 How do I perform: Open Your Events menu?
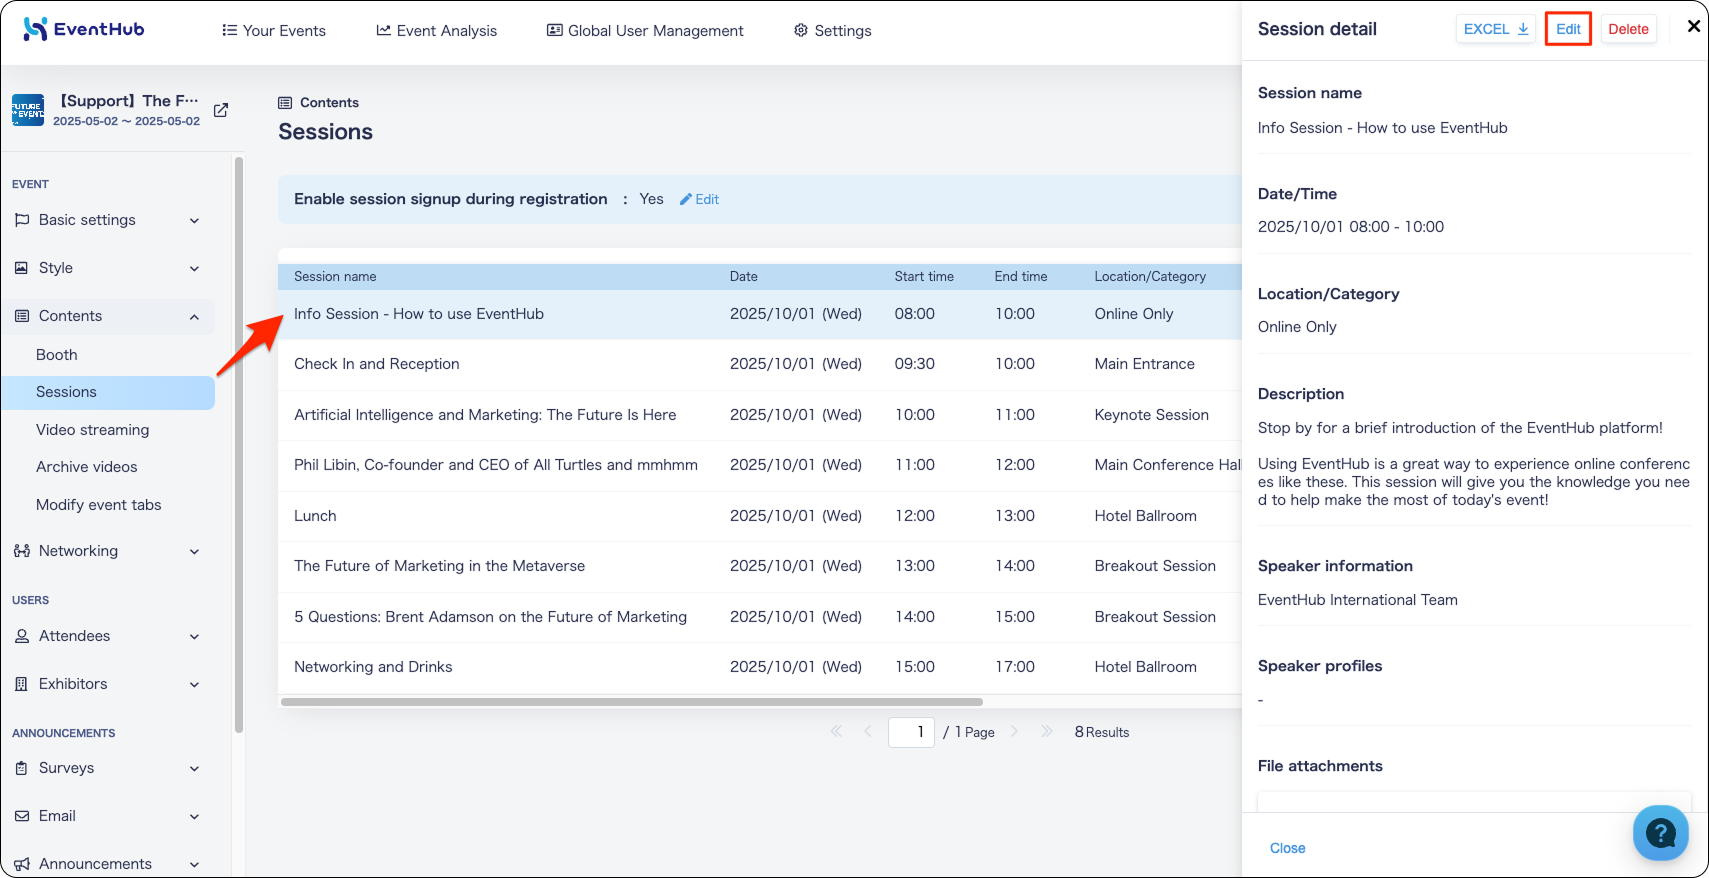click(274, 31)
